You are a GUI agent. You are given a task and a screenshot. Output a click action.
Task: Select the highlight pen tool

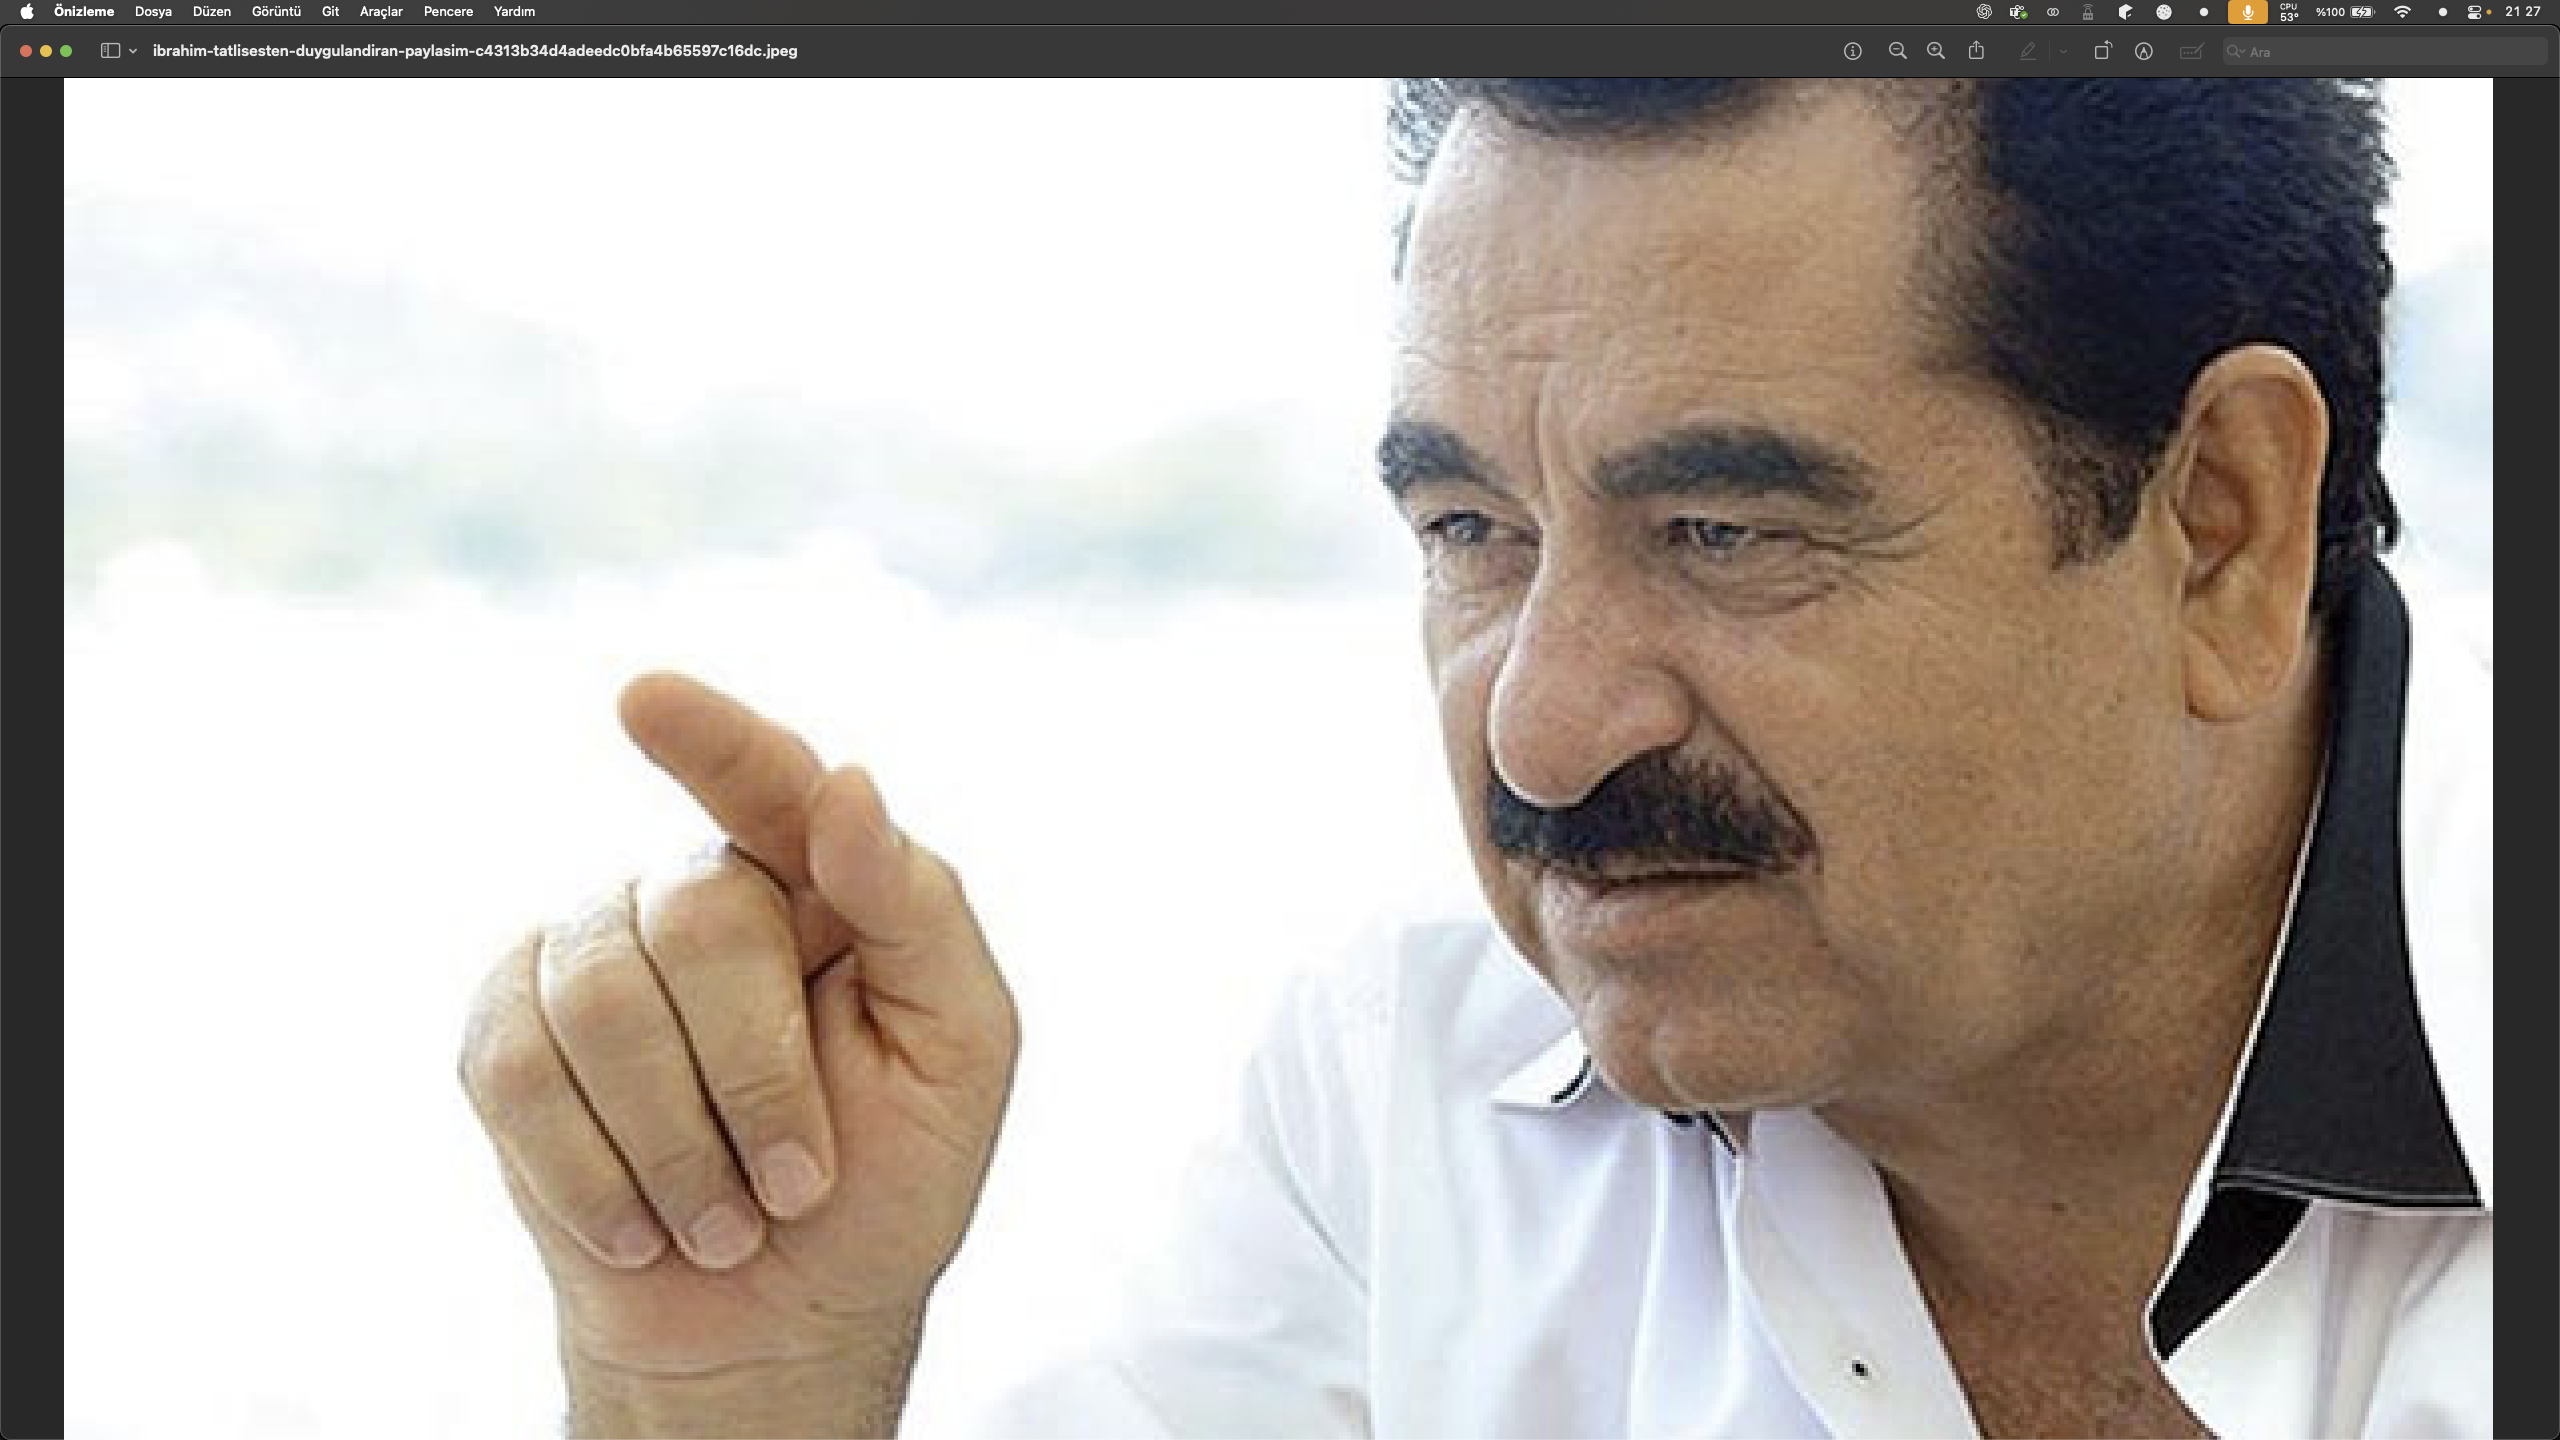click(x=2027, y=51)
